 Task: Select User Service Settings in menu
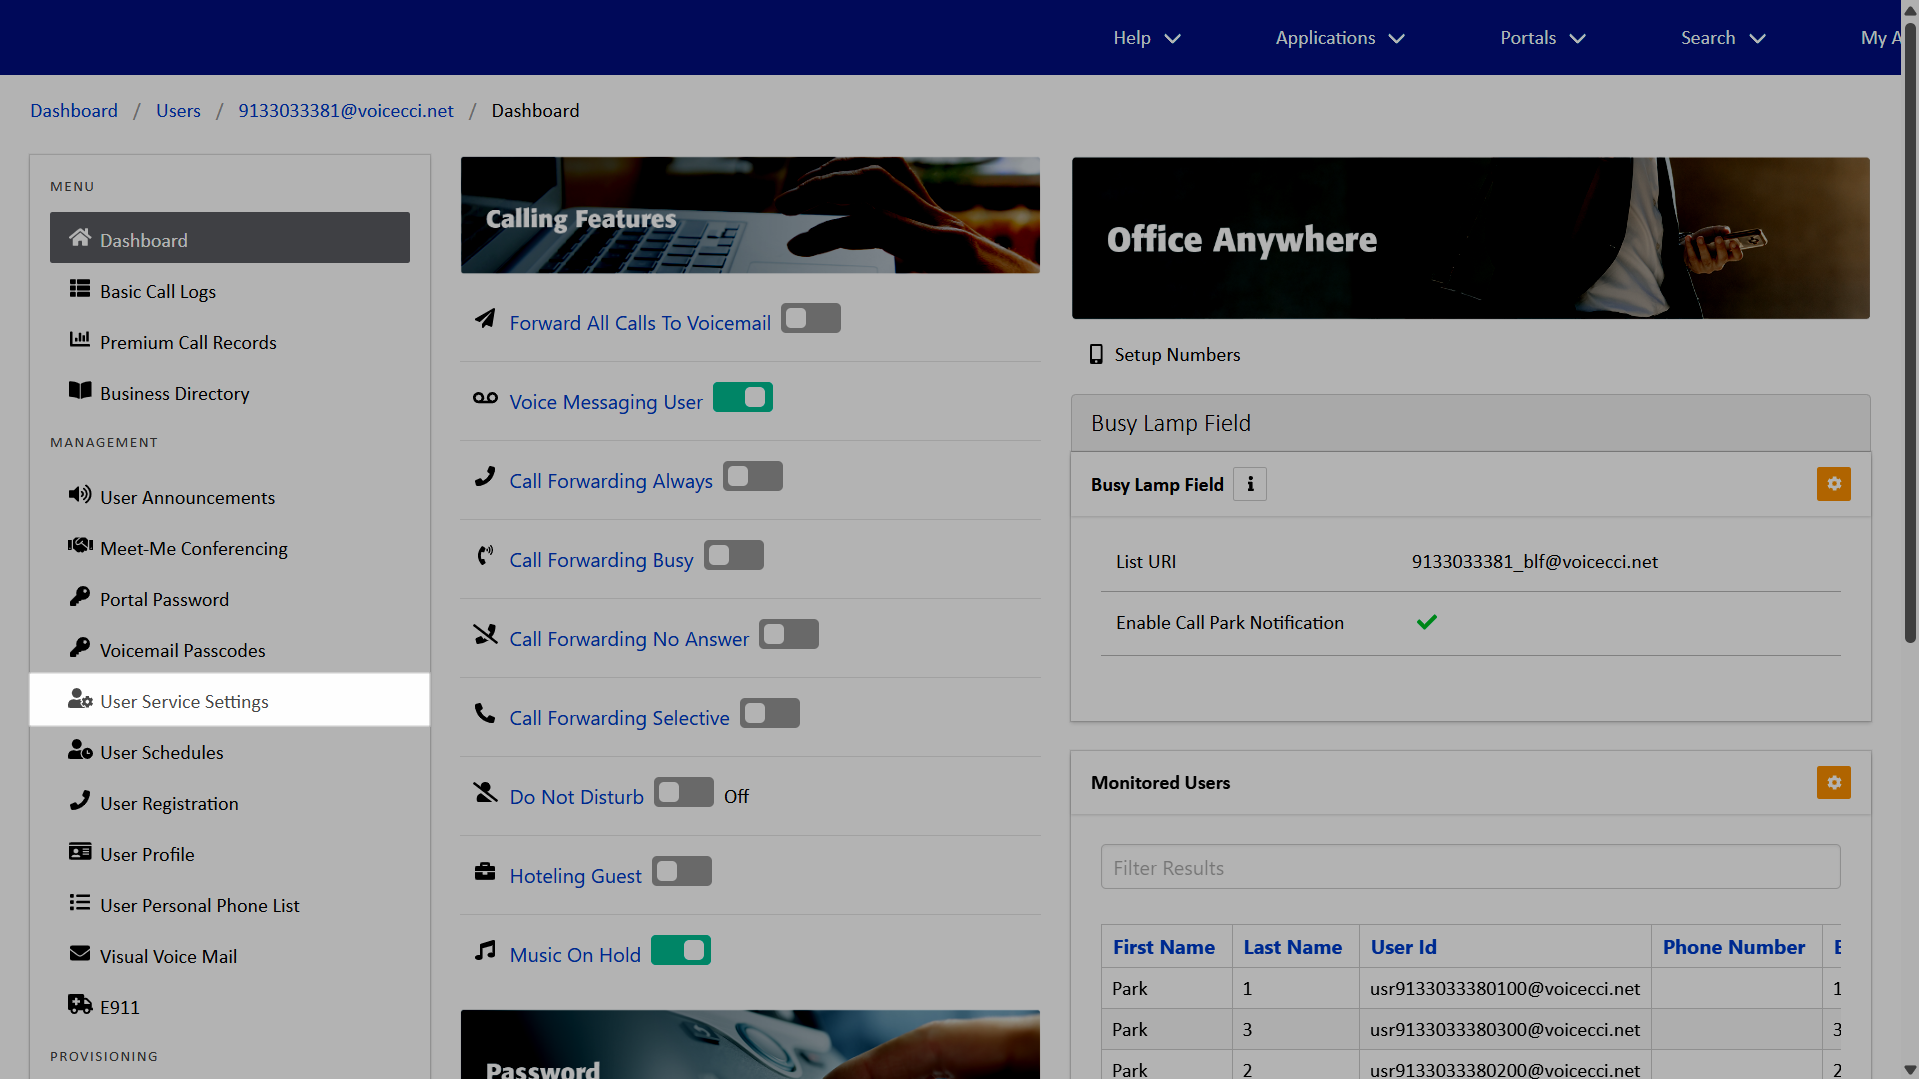(184, 701)
